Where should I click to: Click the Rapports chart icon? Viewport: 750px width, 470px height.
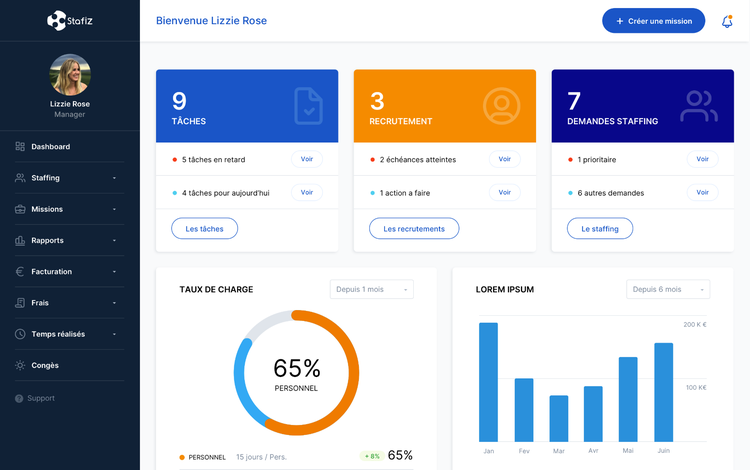(x=20, y=240)
